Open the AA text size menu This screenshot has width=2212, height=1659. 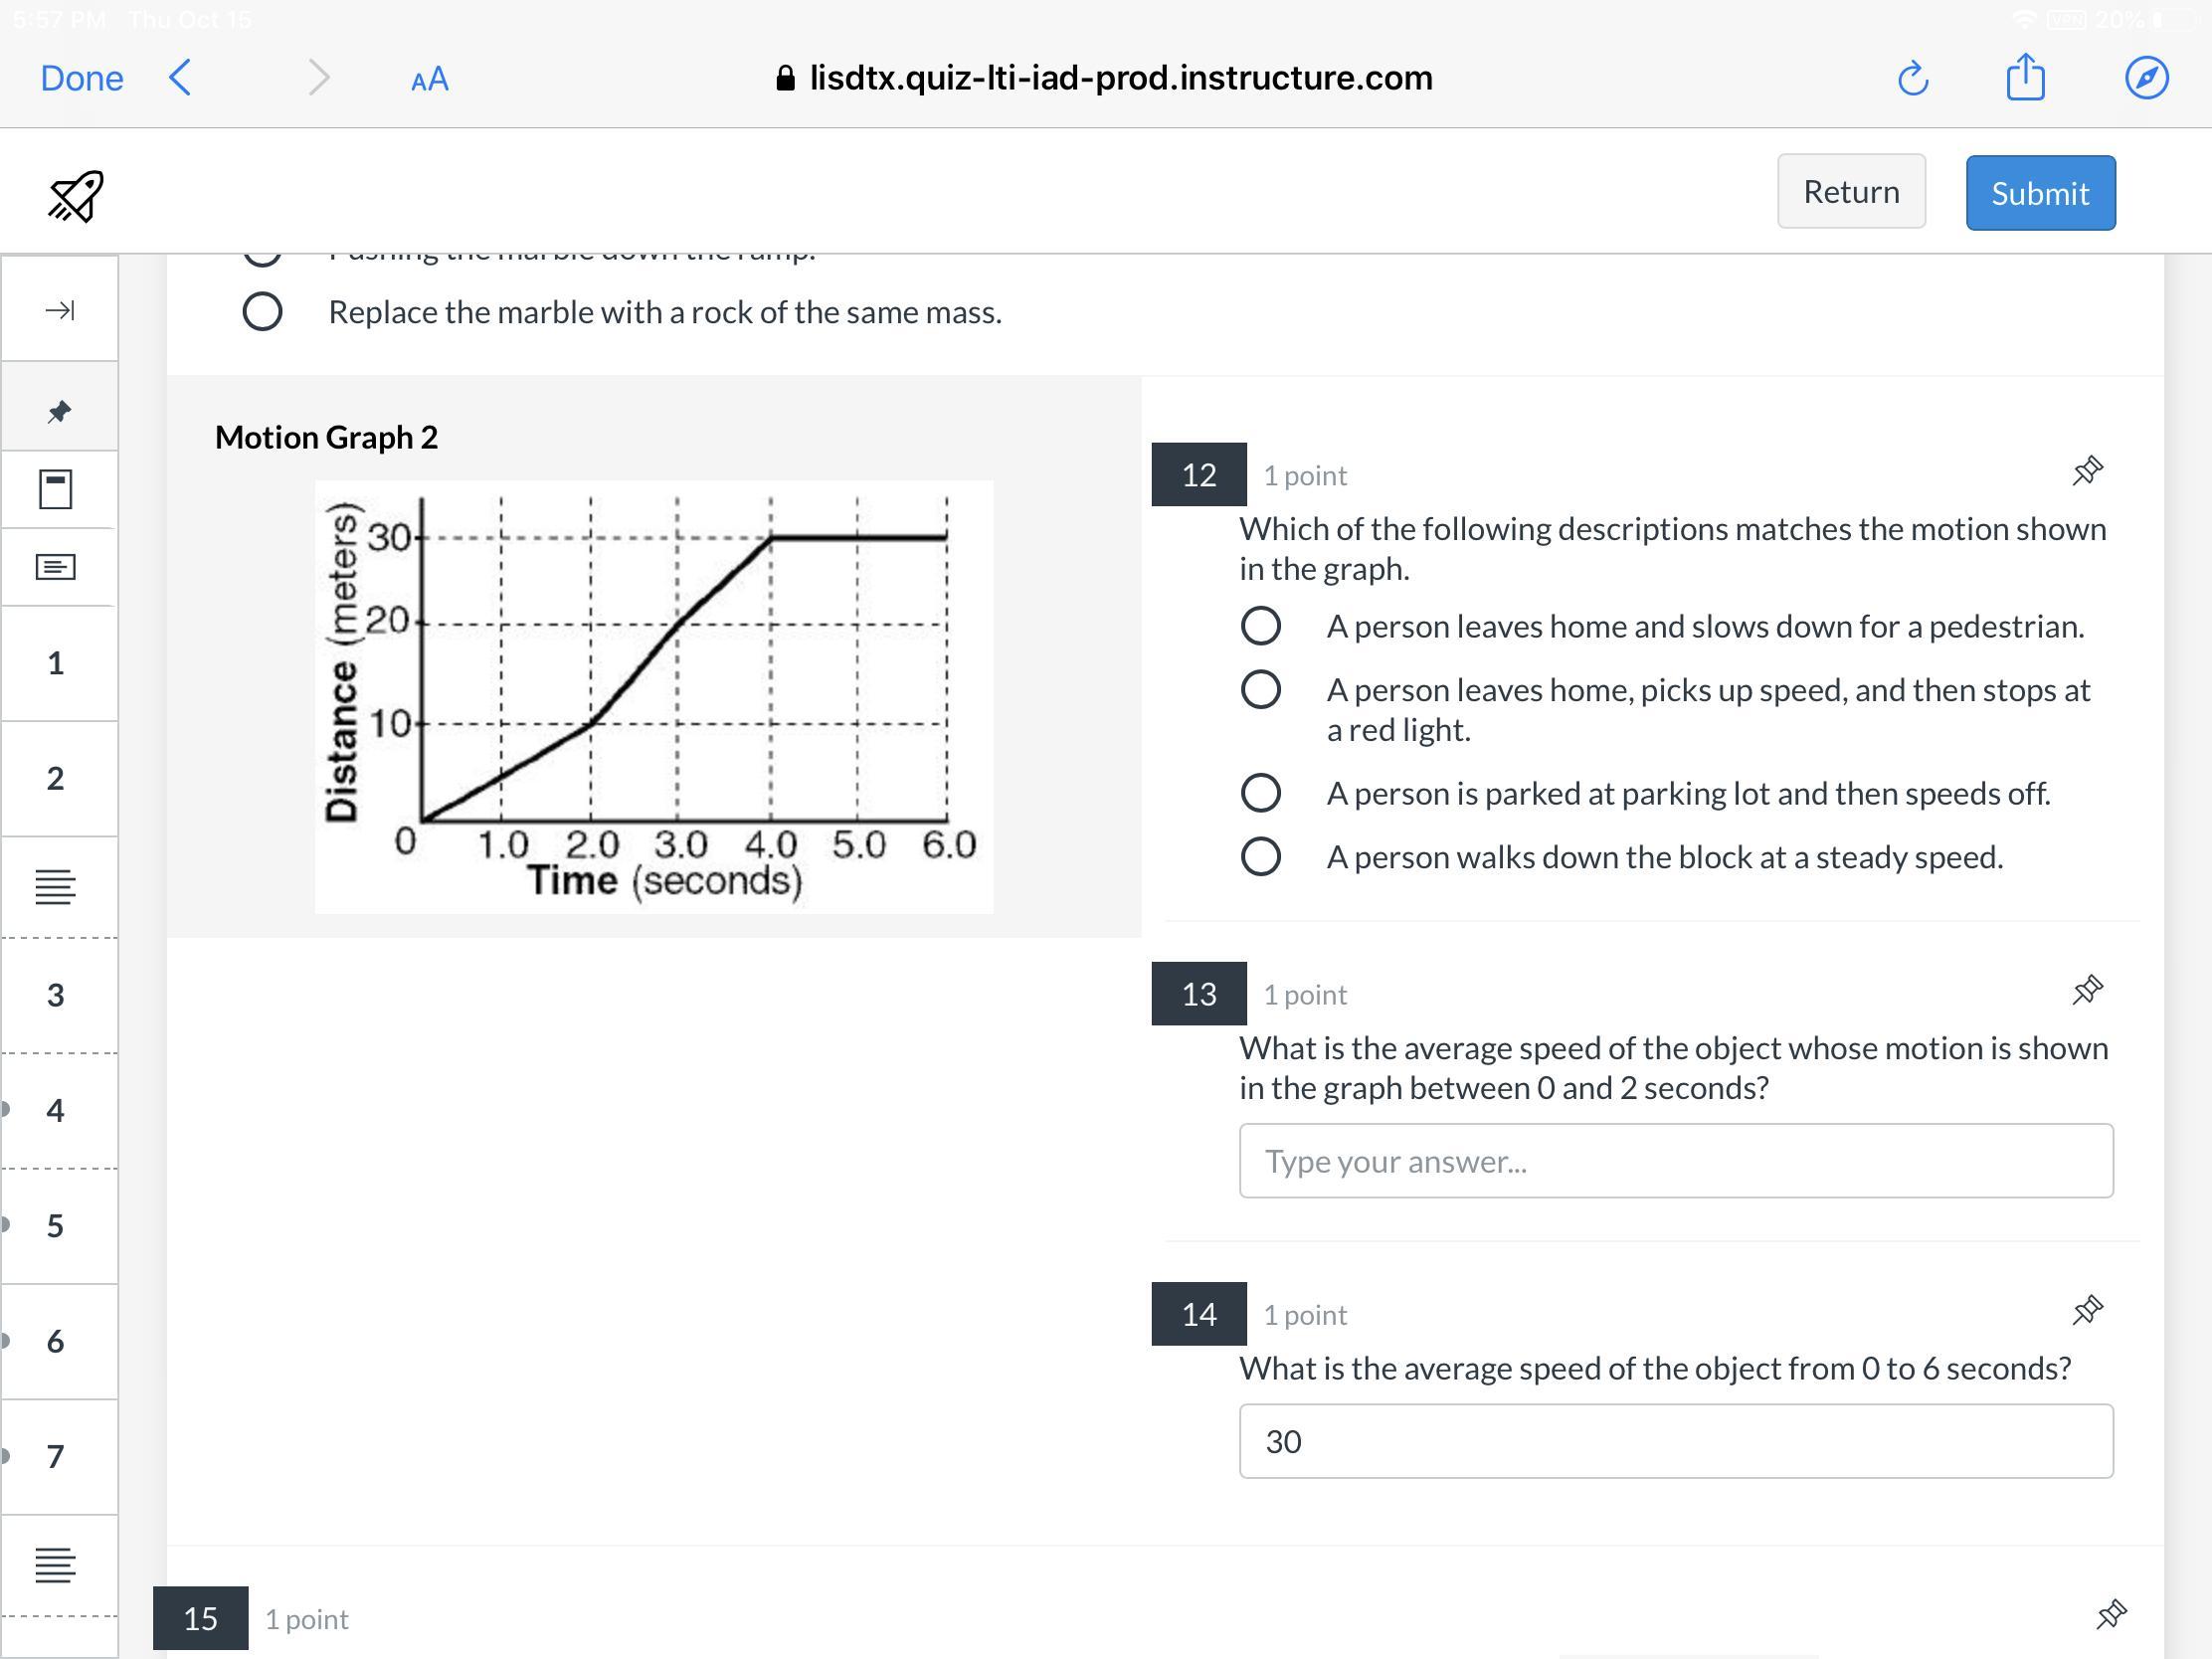pyautogui.click(x=429, y=79)
